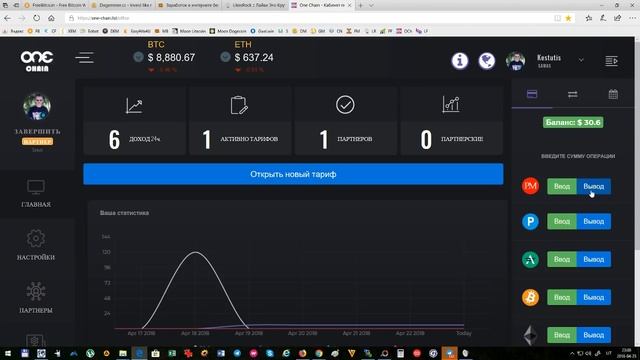This screenshot has height=360, width=640.
Task: Click Ввод for Perfect Money
Action: coord(562,186)
